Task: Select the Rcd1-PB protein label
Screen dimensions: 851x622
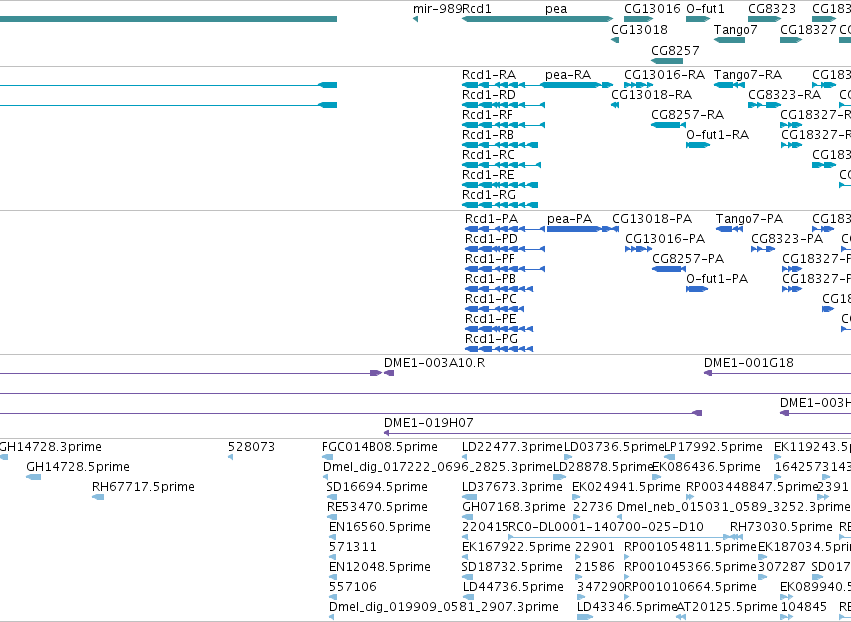Action: click(x=491, y=279)
